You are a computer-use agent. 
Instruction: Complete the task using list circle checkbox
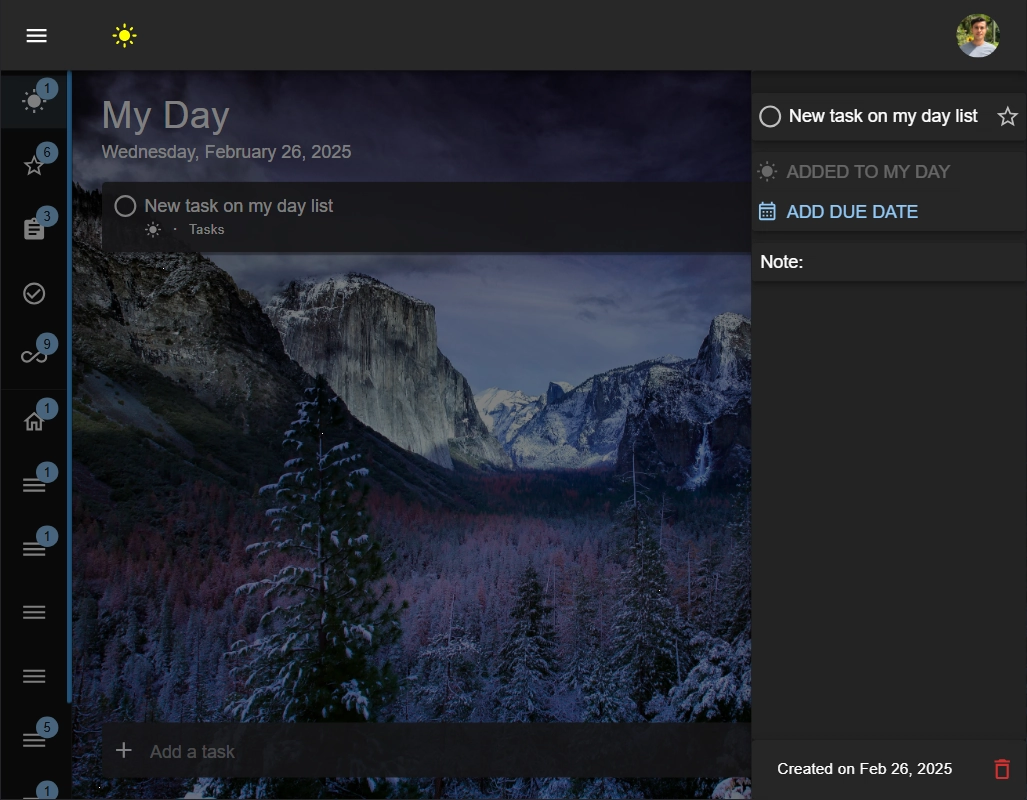(125, 206)
